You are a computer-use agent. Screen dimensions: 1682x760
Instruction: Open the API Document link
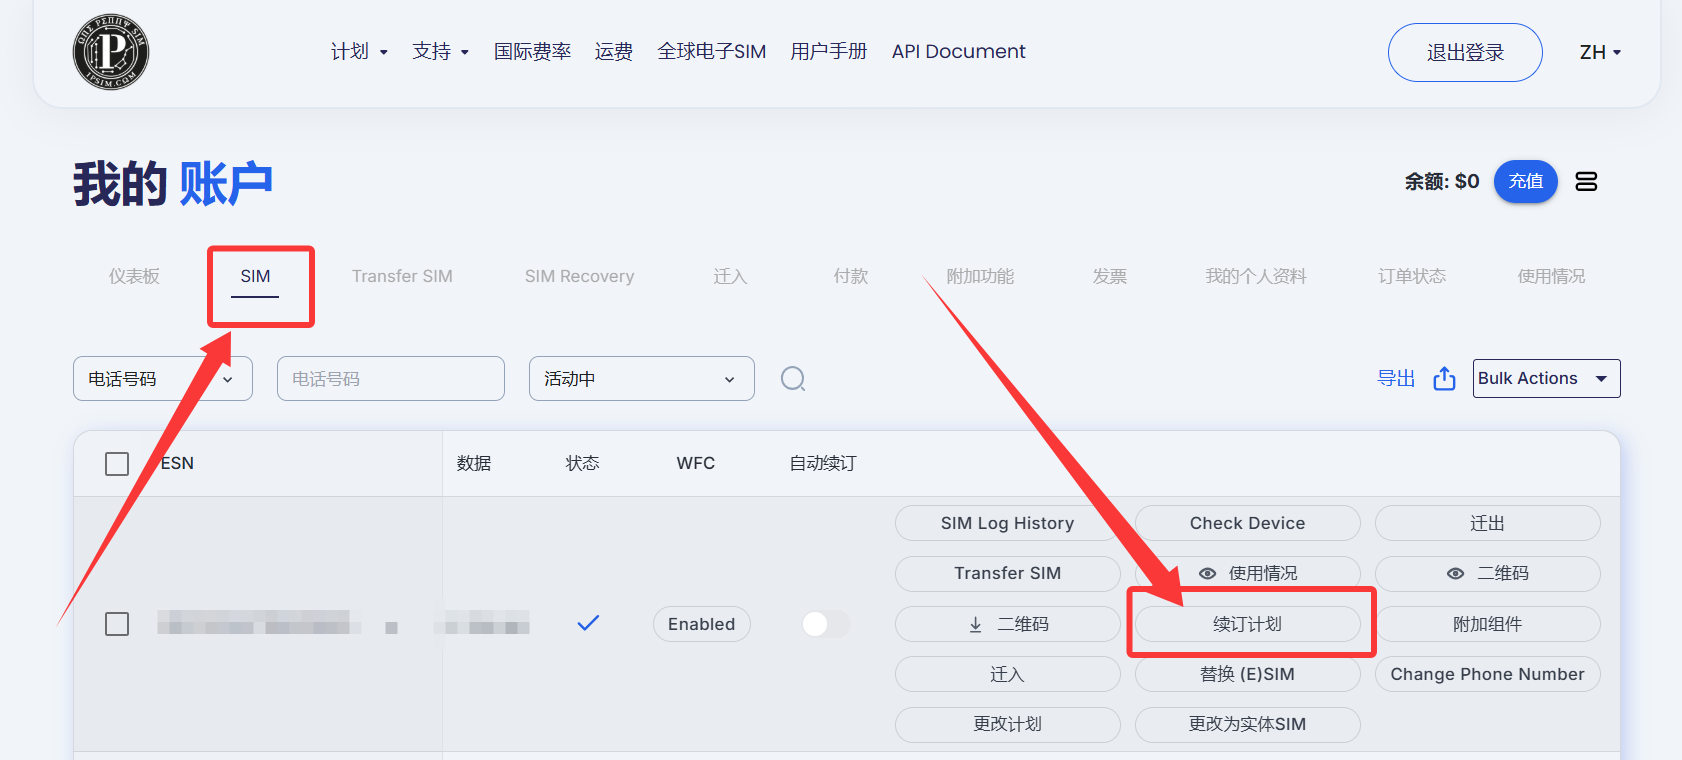click(x=958, y=52)
